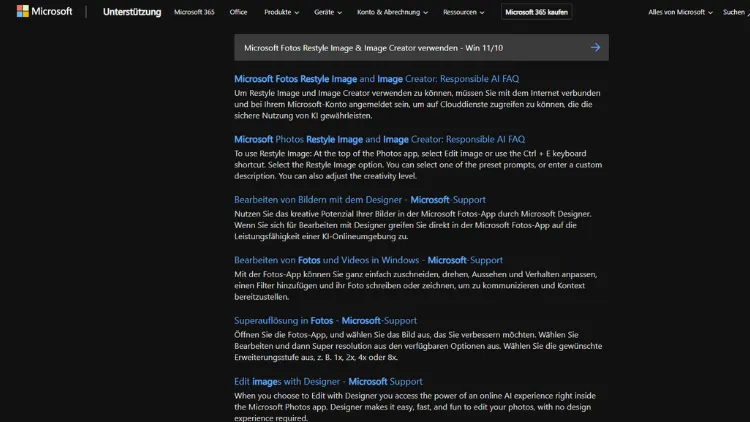Click the text starting 'Um Restyle Image und Image Creator'
The width and height of the screenshot is (750, 422).
click(x=417, y=104)
